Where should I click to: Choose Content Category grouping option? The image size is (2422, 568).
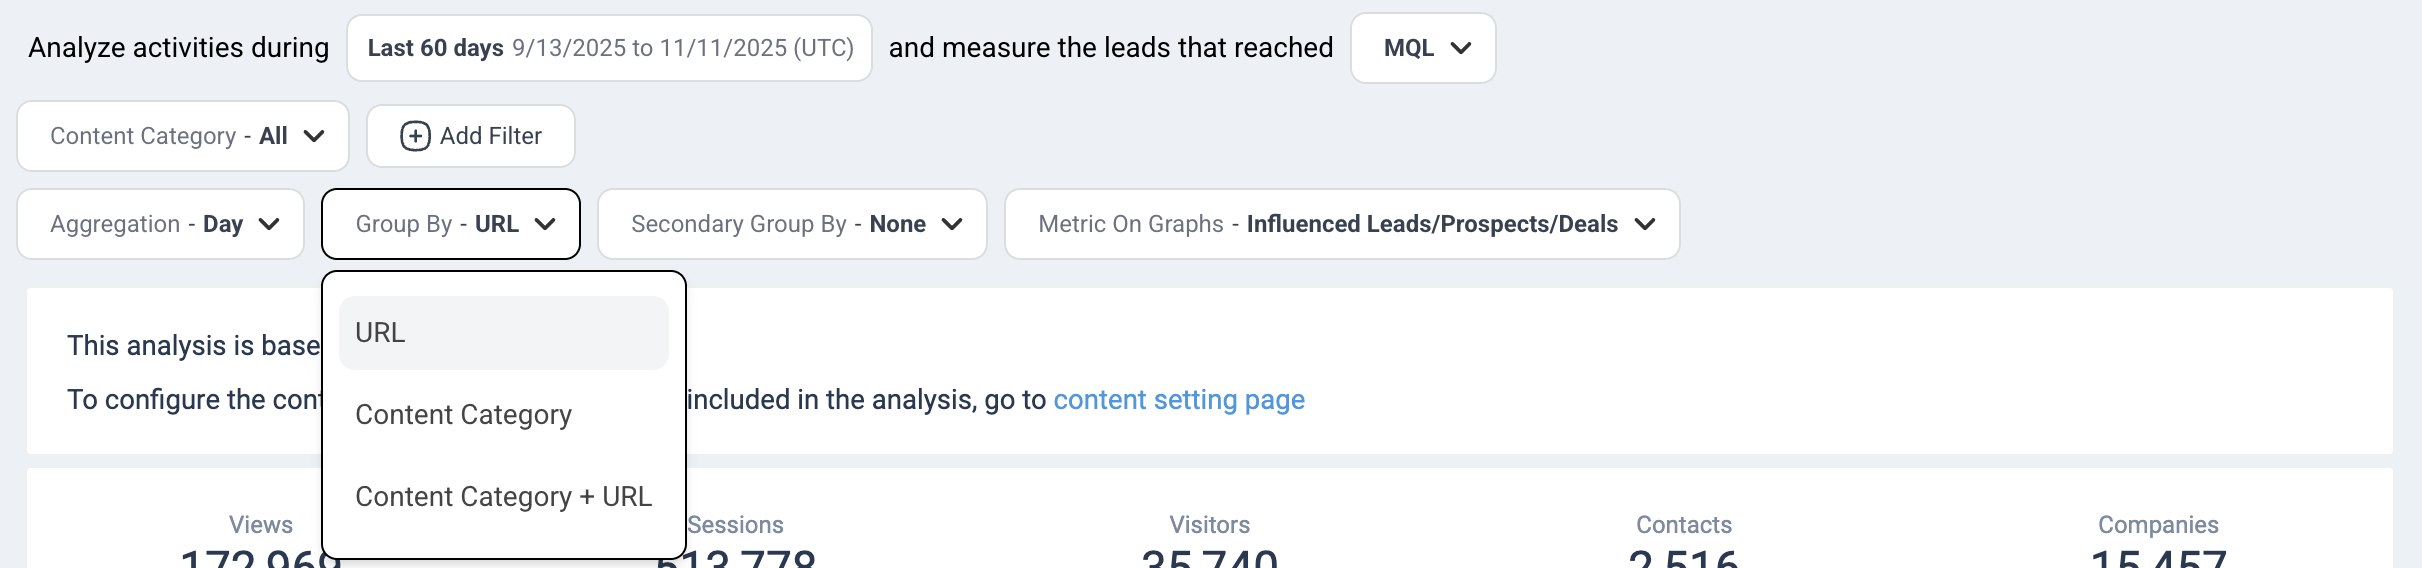click(x=463, y=415)
